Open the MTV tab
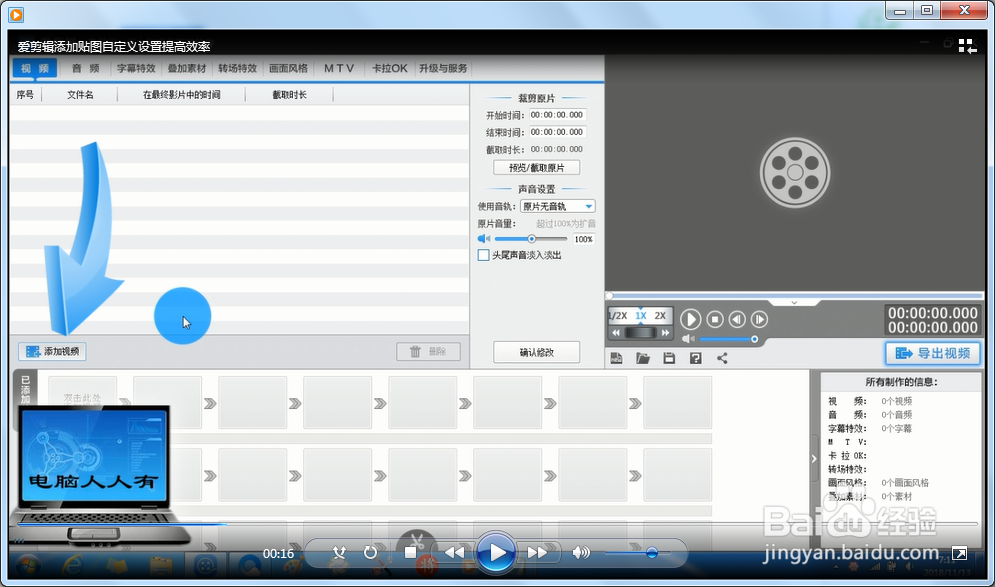995x587 pixels. coord(339,68)
